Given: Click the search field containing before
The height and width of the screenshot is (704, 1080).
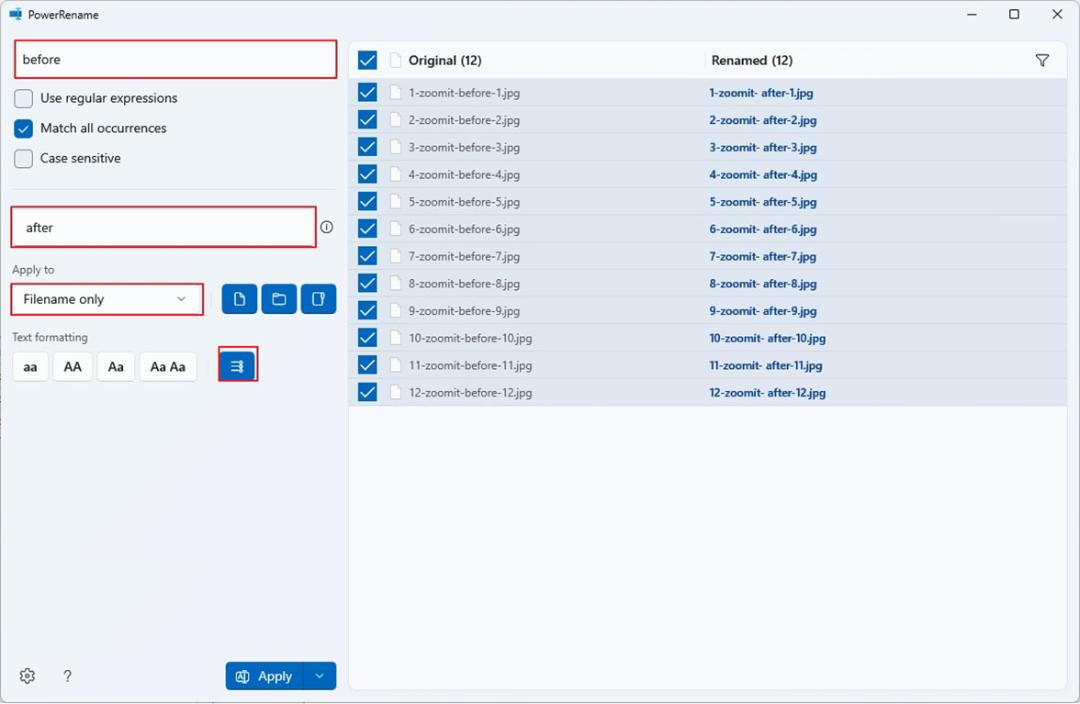Looking at the screenshot, I should pyautogui.click(x=176, y=59).
